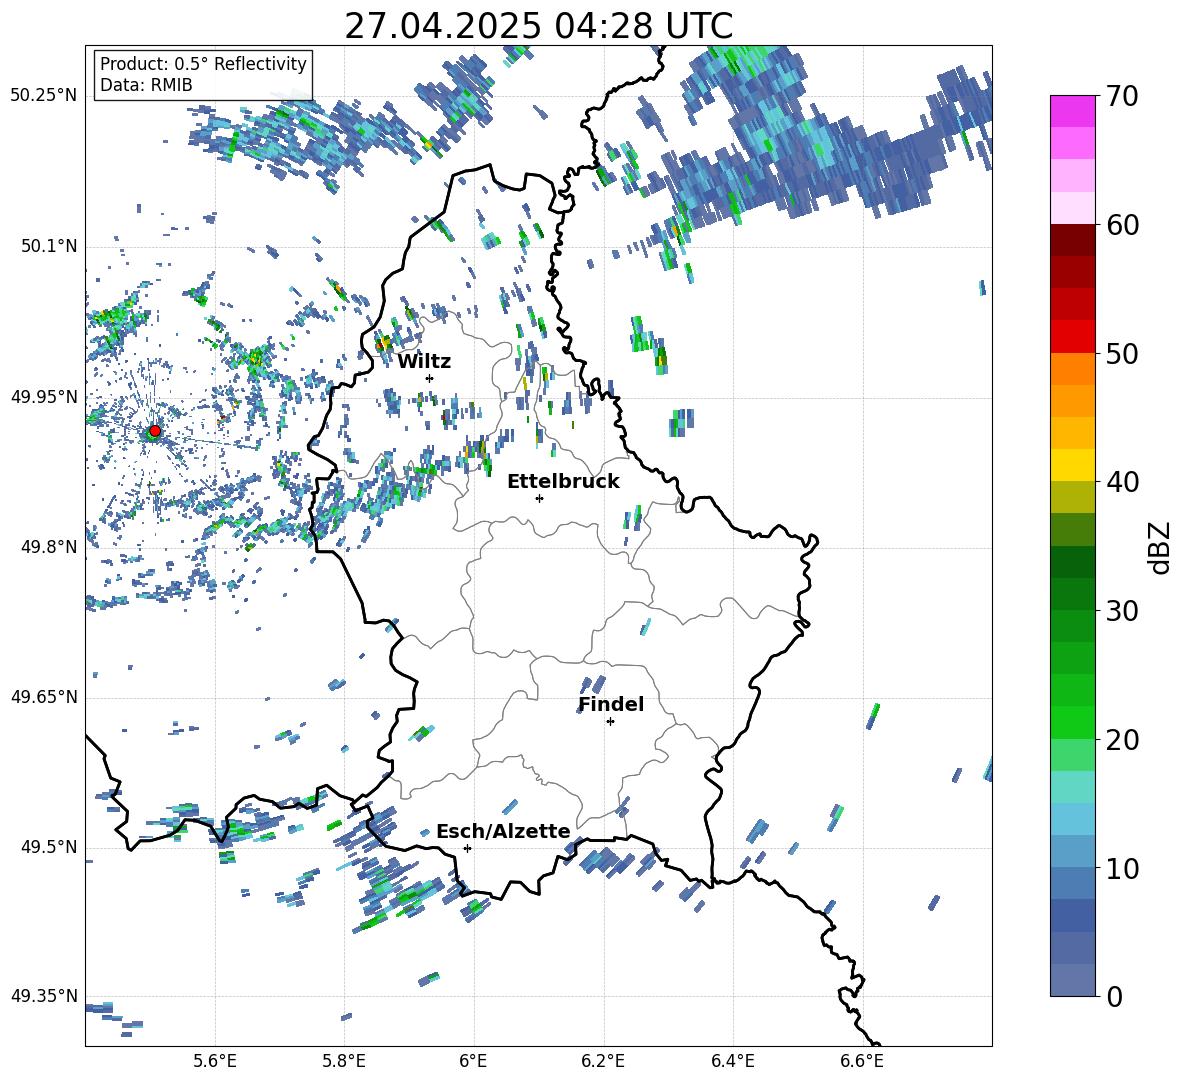The width and height of the screenshot is (1184, 1081).
Task: Click the longitude label 5.6°E
Action: (215, 1061)
